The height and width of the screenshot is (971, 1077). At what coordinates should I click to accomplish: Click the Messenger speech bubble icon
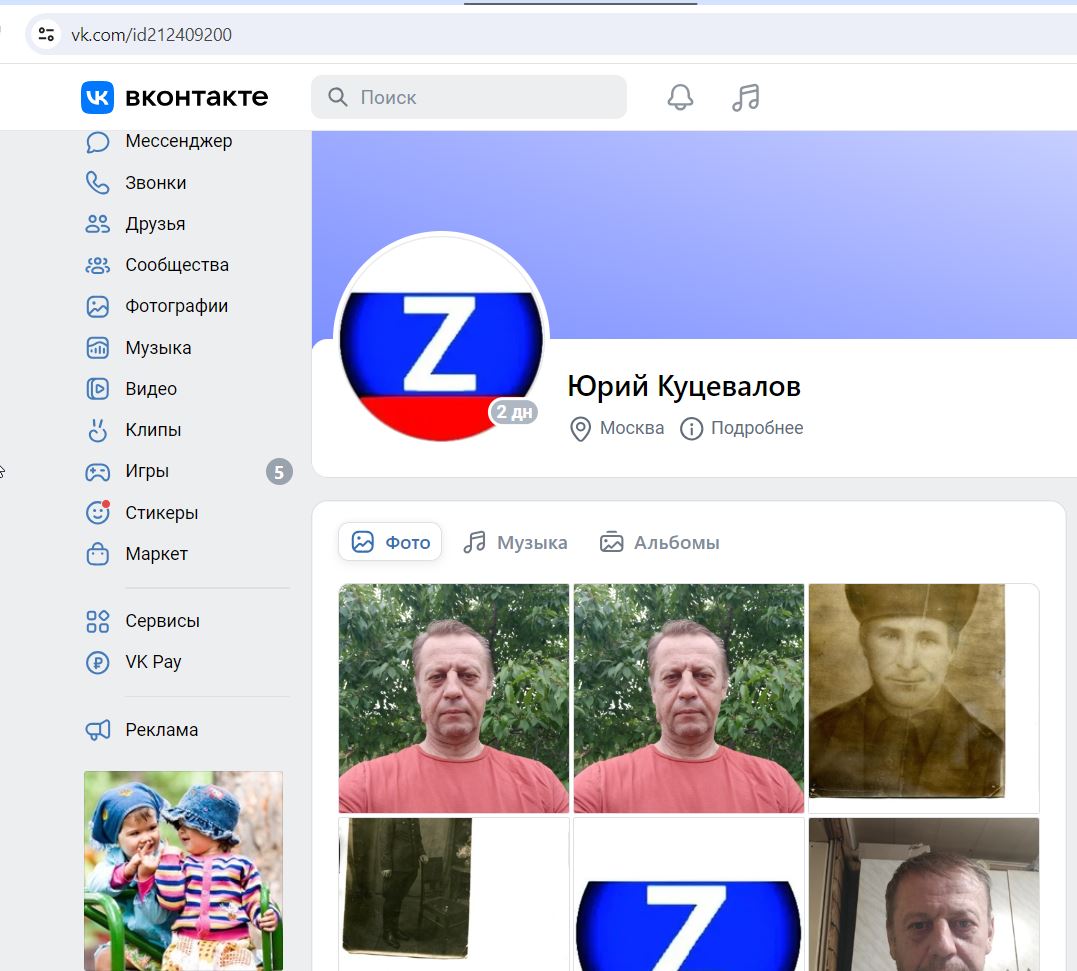pyautogui.click(x=98, y=141)
